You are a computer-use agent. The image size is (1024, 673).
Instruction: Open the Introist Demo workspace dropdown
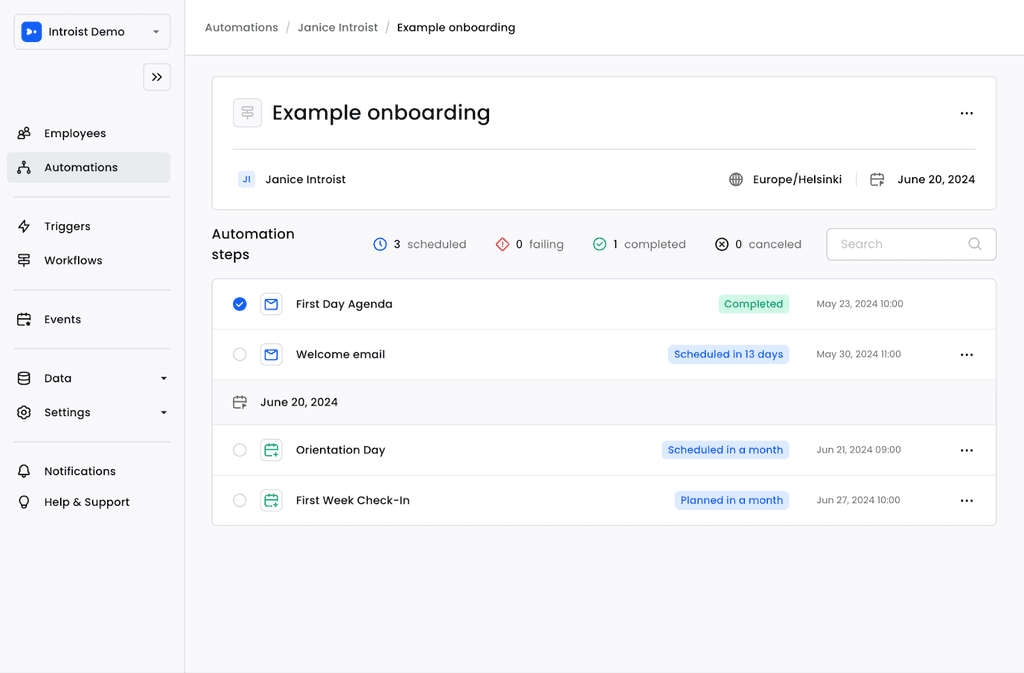pyautogui.click(x=91, y=31)
